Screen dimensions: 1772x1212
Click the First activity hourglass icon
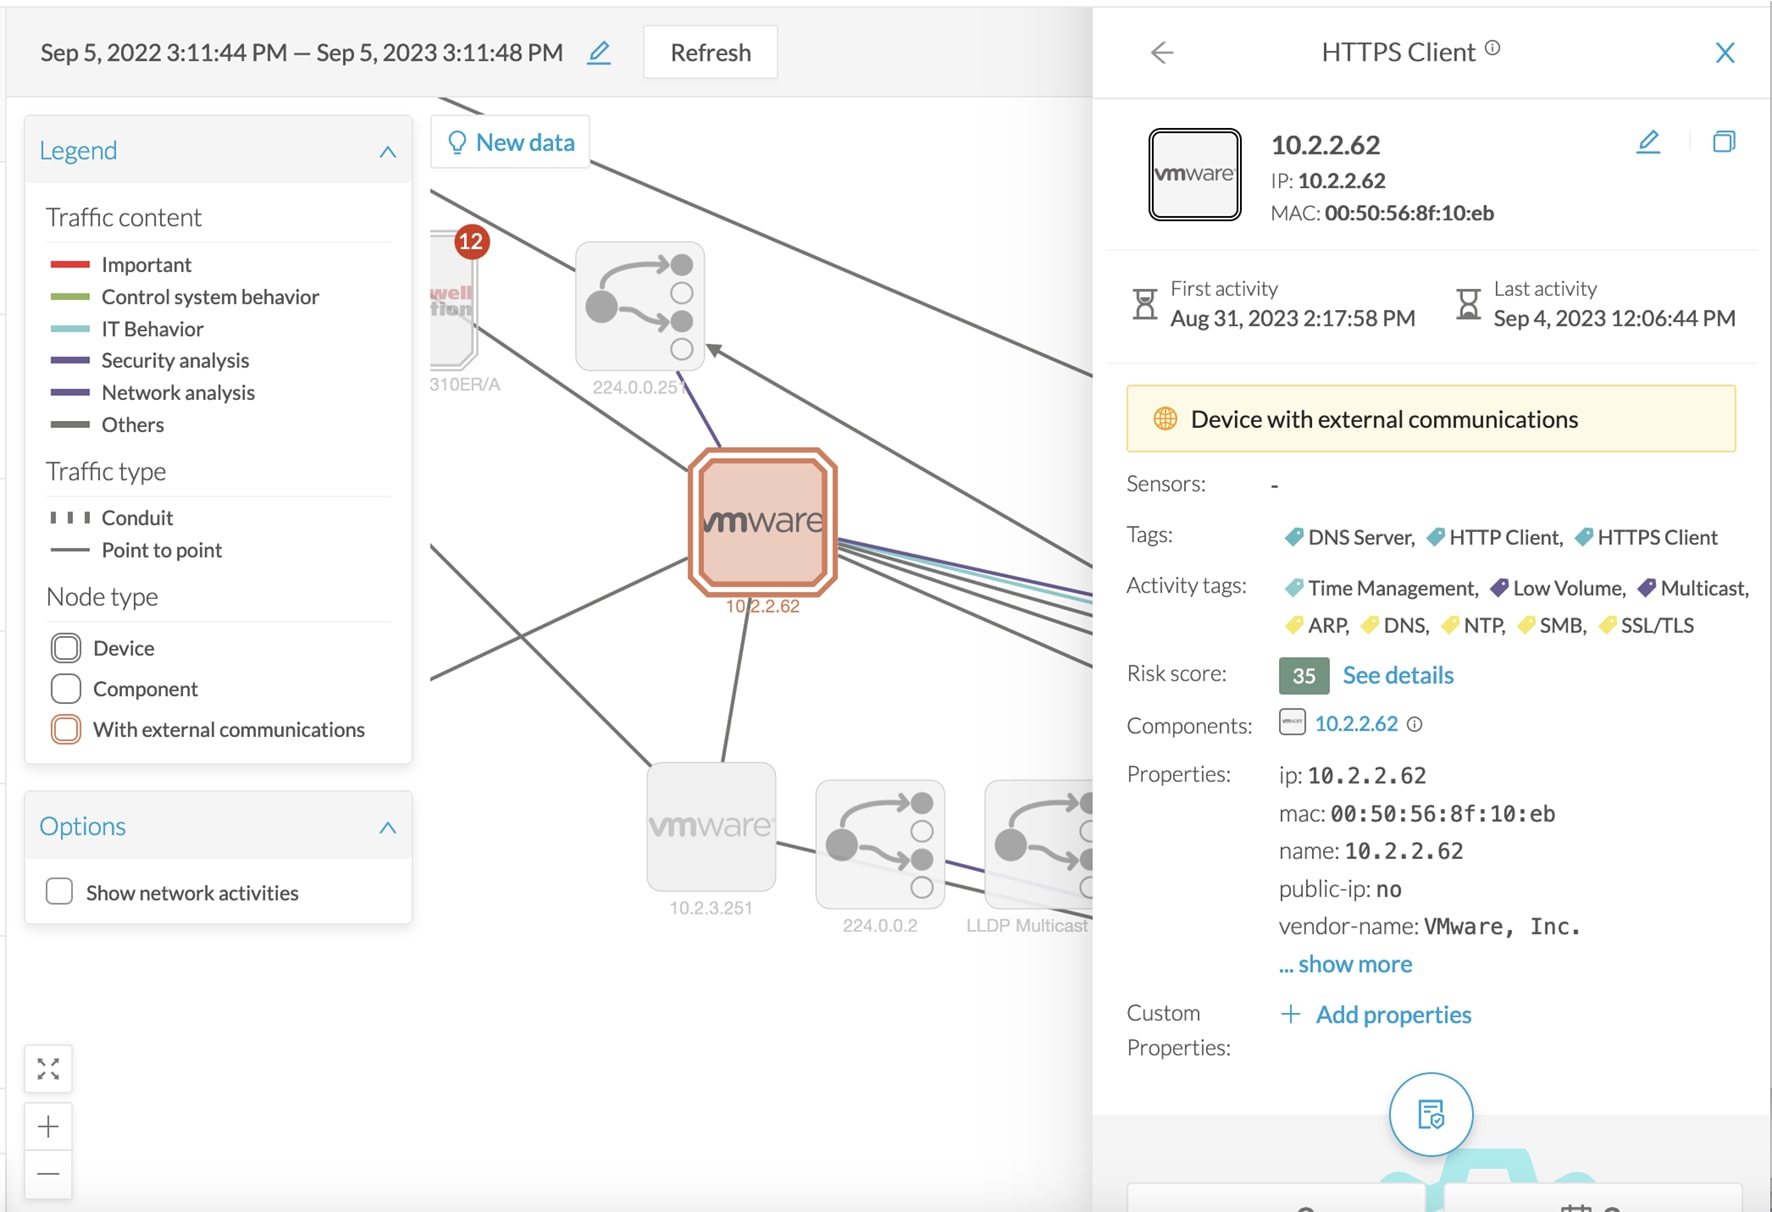[x=1144, y=304]
